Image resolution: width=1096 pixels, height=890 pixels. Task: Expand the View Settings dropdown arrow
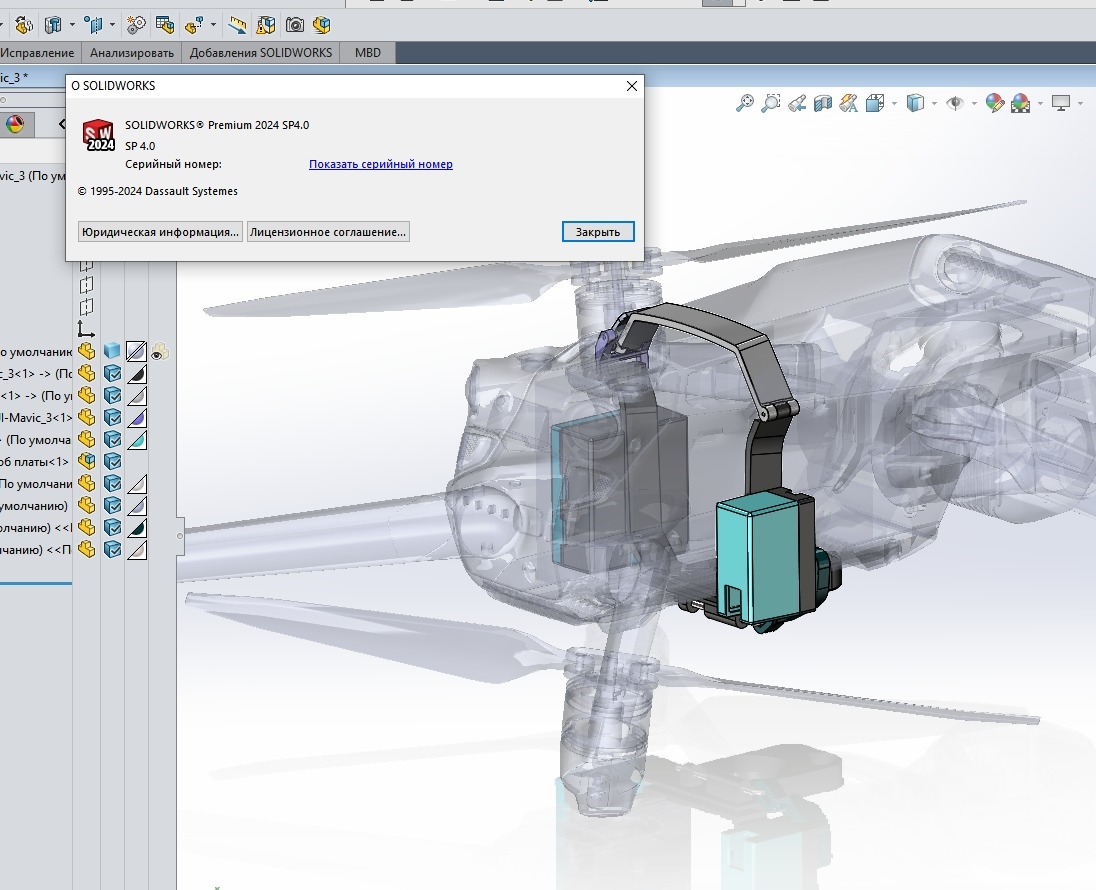coord(1081,103)
